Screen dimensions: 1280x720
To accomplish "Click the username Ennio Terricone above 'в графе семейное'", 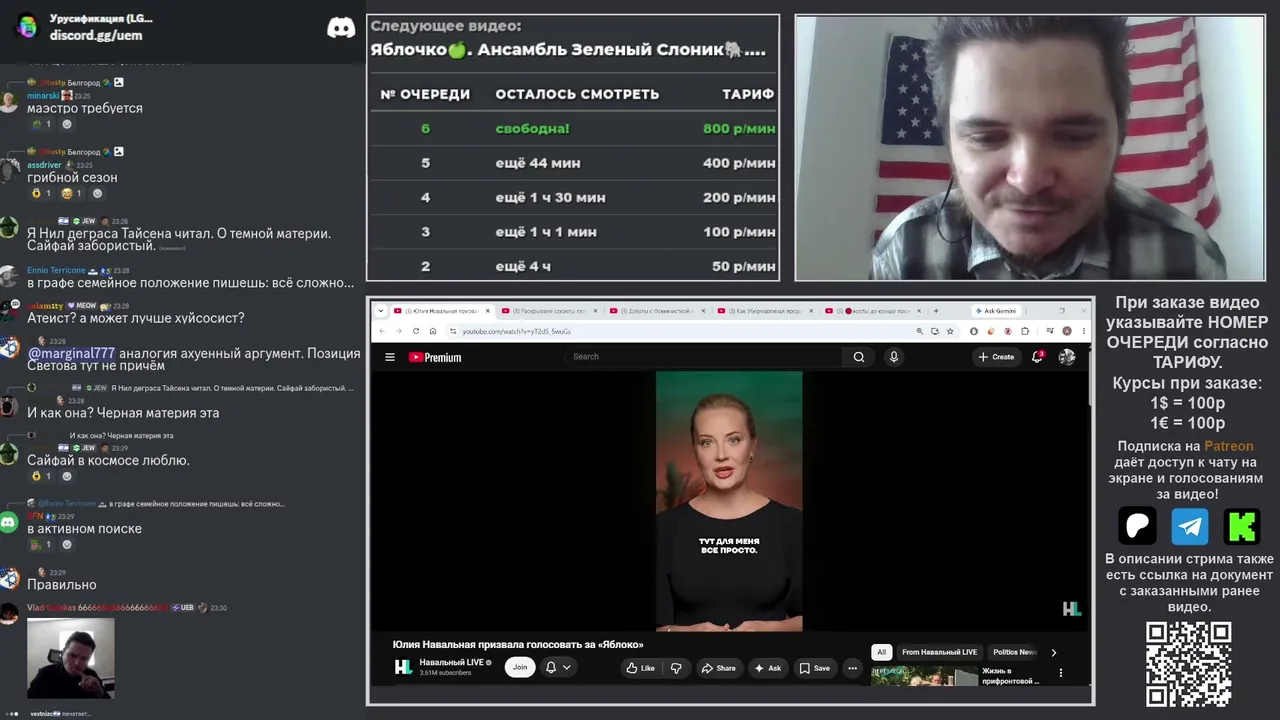I will (56, 271).
